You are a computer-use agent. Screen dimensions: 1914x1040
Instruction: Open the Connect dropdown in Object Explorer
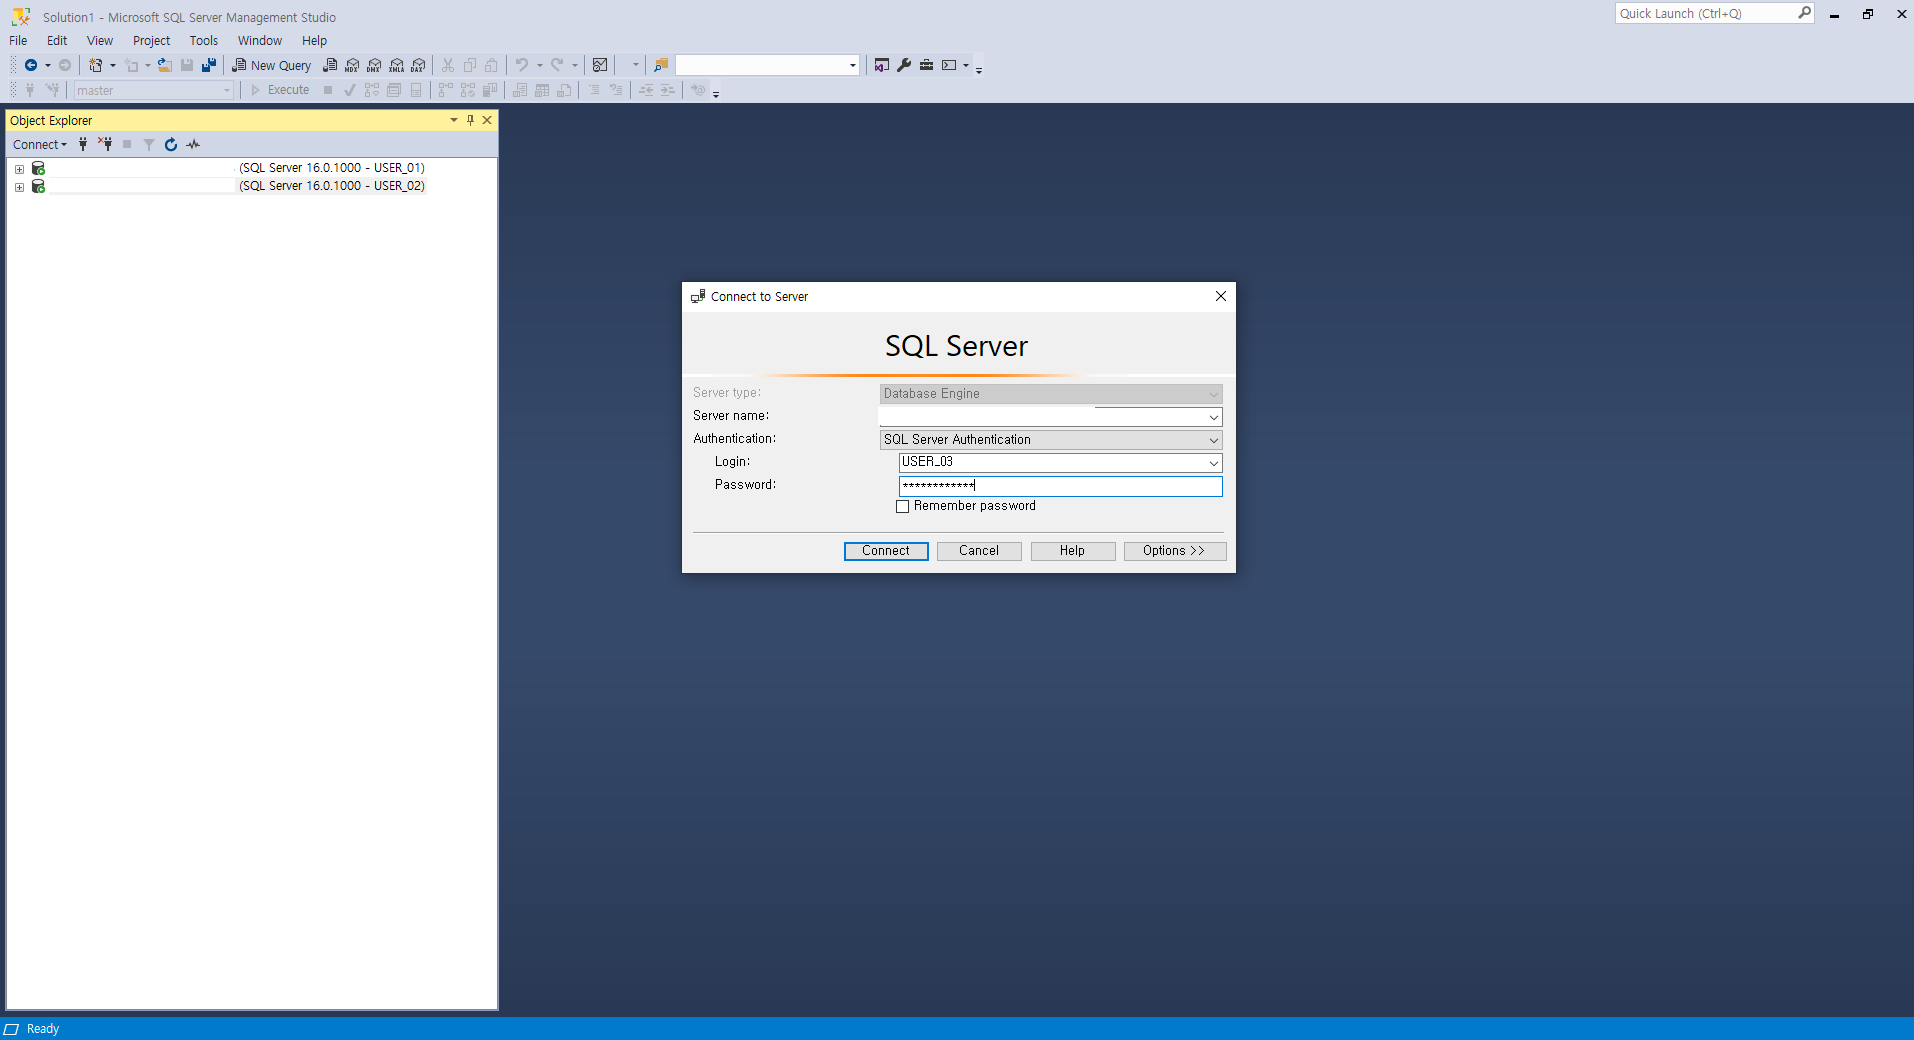40,144
